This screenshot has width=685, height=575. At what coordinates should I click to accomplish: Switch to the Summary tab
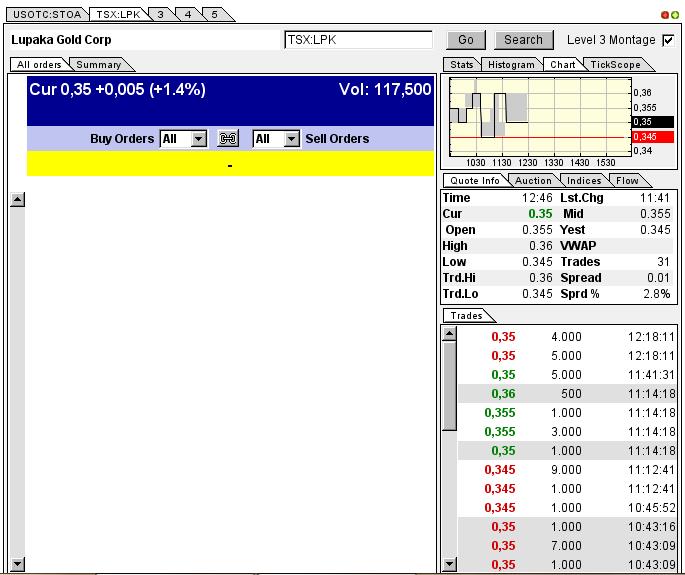98,65
